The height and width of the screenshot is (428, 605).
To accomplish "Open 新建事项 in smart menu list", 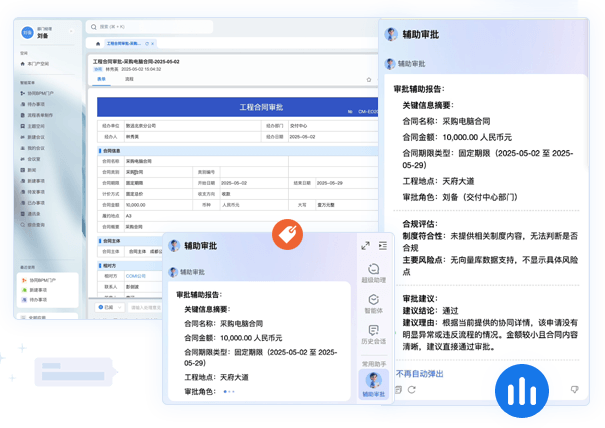I will 33,181.
